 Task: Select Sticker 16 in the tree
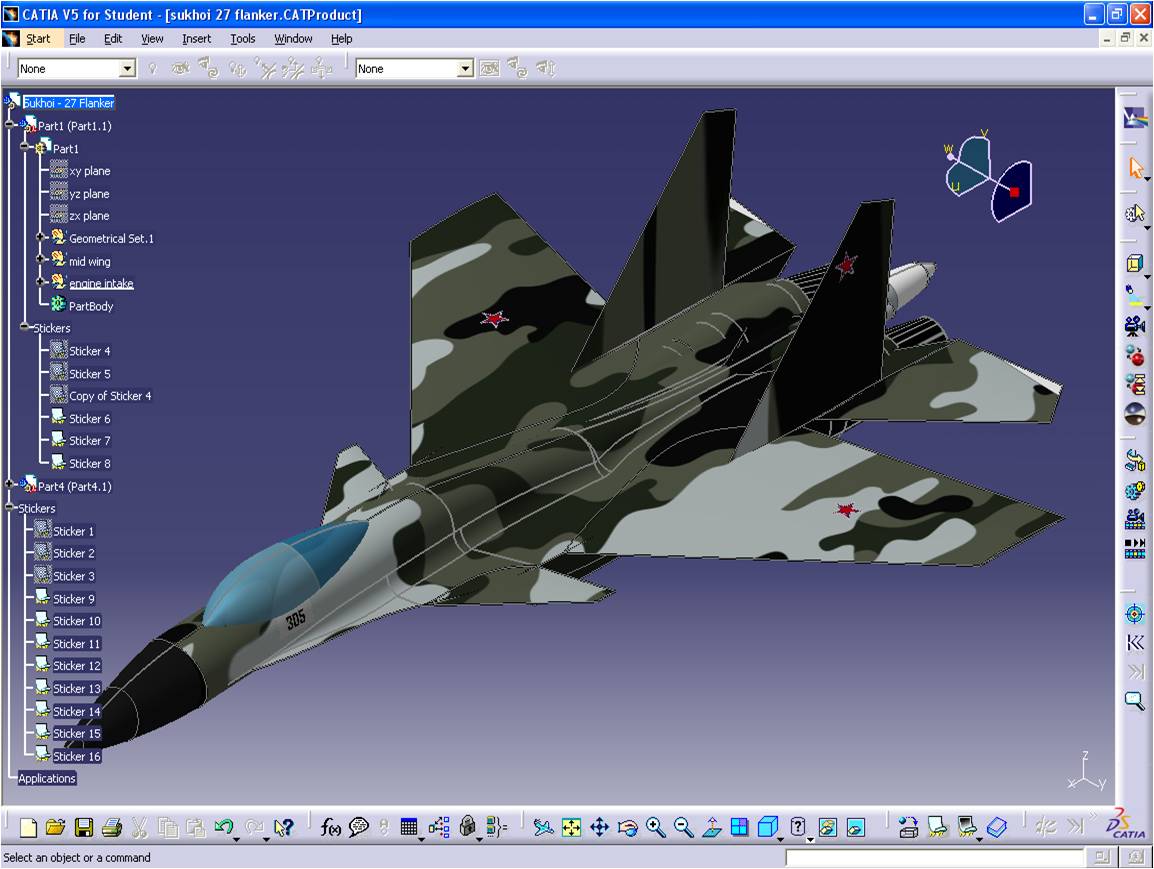pyautogui.click(x=77, y=756)
